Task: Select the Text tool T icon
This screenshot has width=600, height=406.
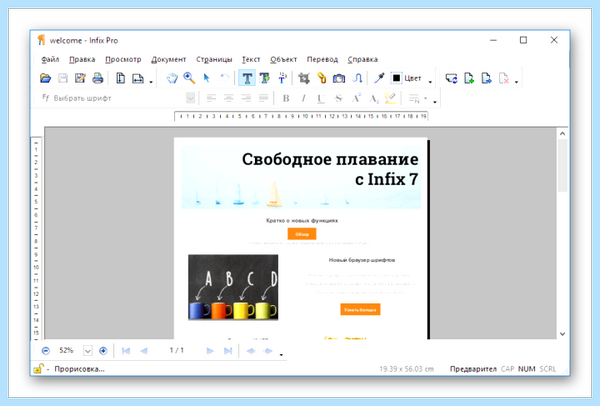Action: [x=247, y=78]
